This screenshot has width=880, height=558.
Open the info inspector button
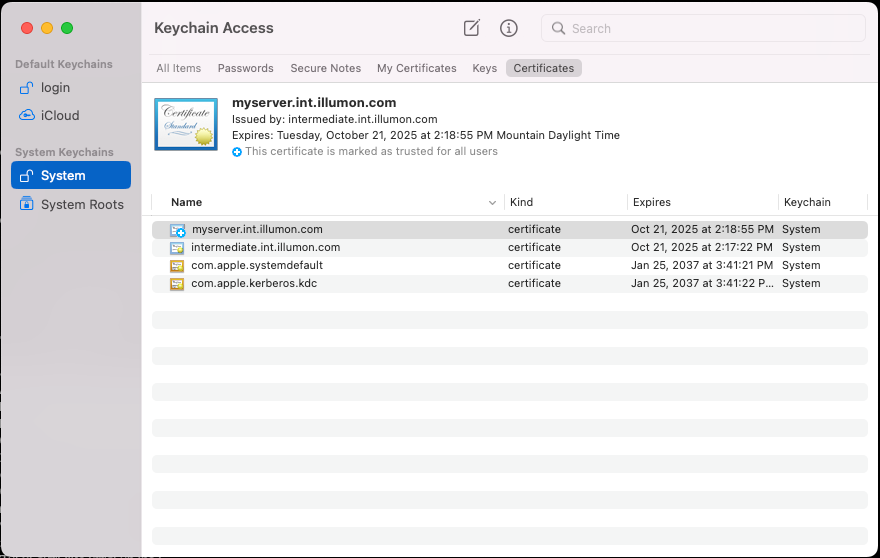tap(508, 28)
